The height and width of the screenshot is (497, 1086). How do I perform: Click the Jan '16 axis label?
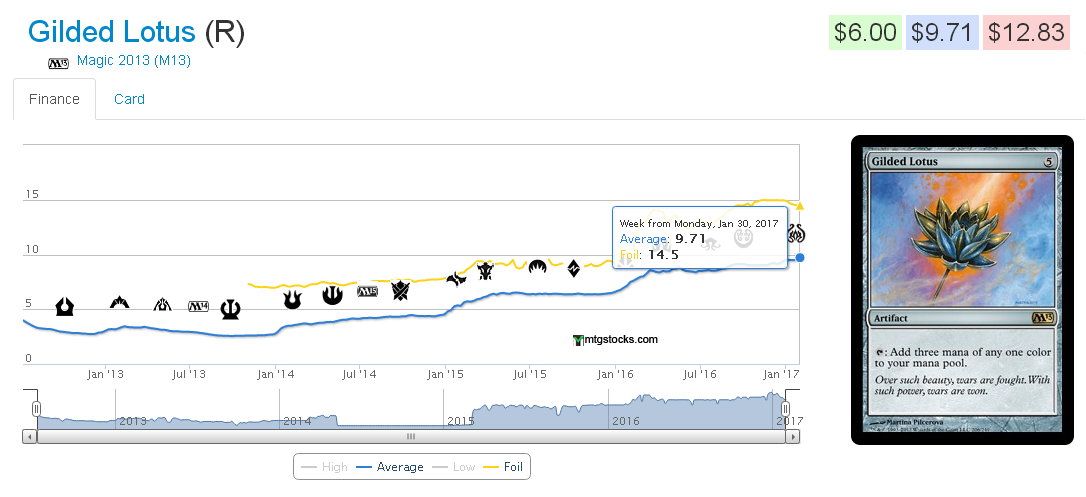pos(616,374)
